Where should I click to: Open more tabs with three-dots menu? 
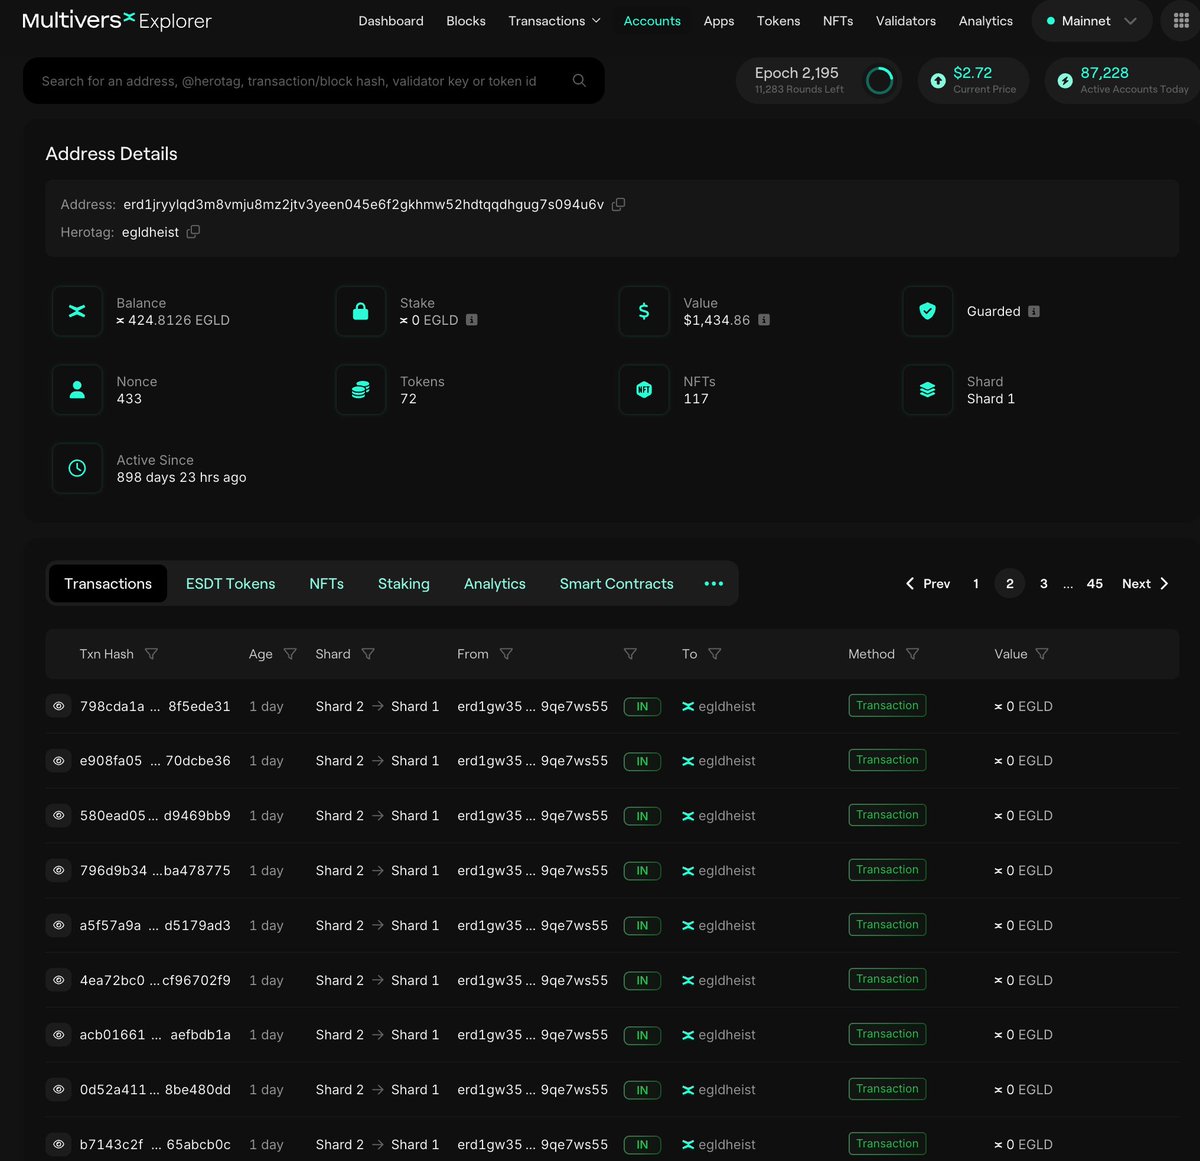point(714,584)
